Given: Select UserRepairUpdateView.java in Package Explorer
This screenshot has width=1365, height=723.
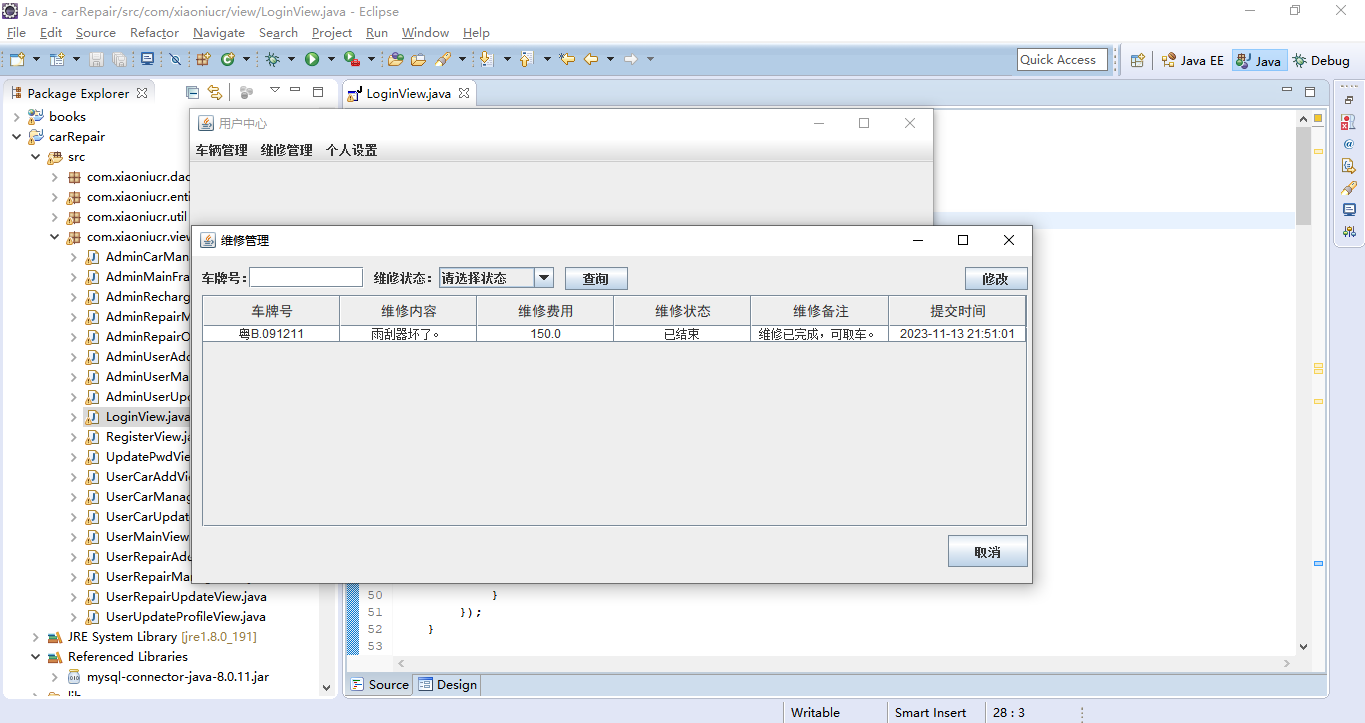Looking at the screenshot, I should click(x=186, y=597).
